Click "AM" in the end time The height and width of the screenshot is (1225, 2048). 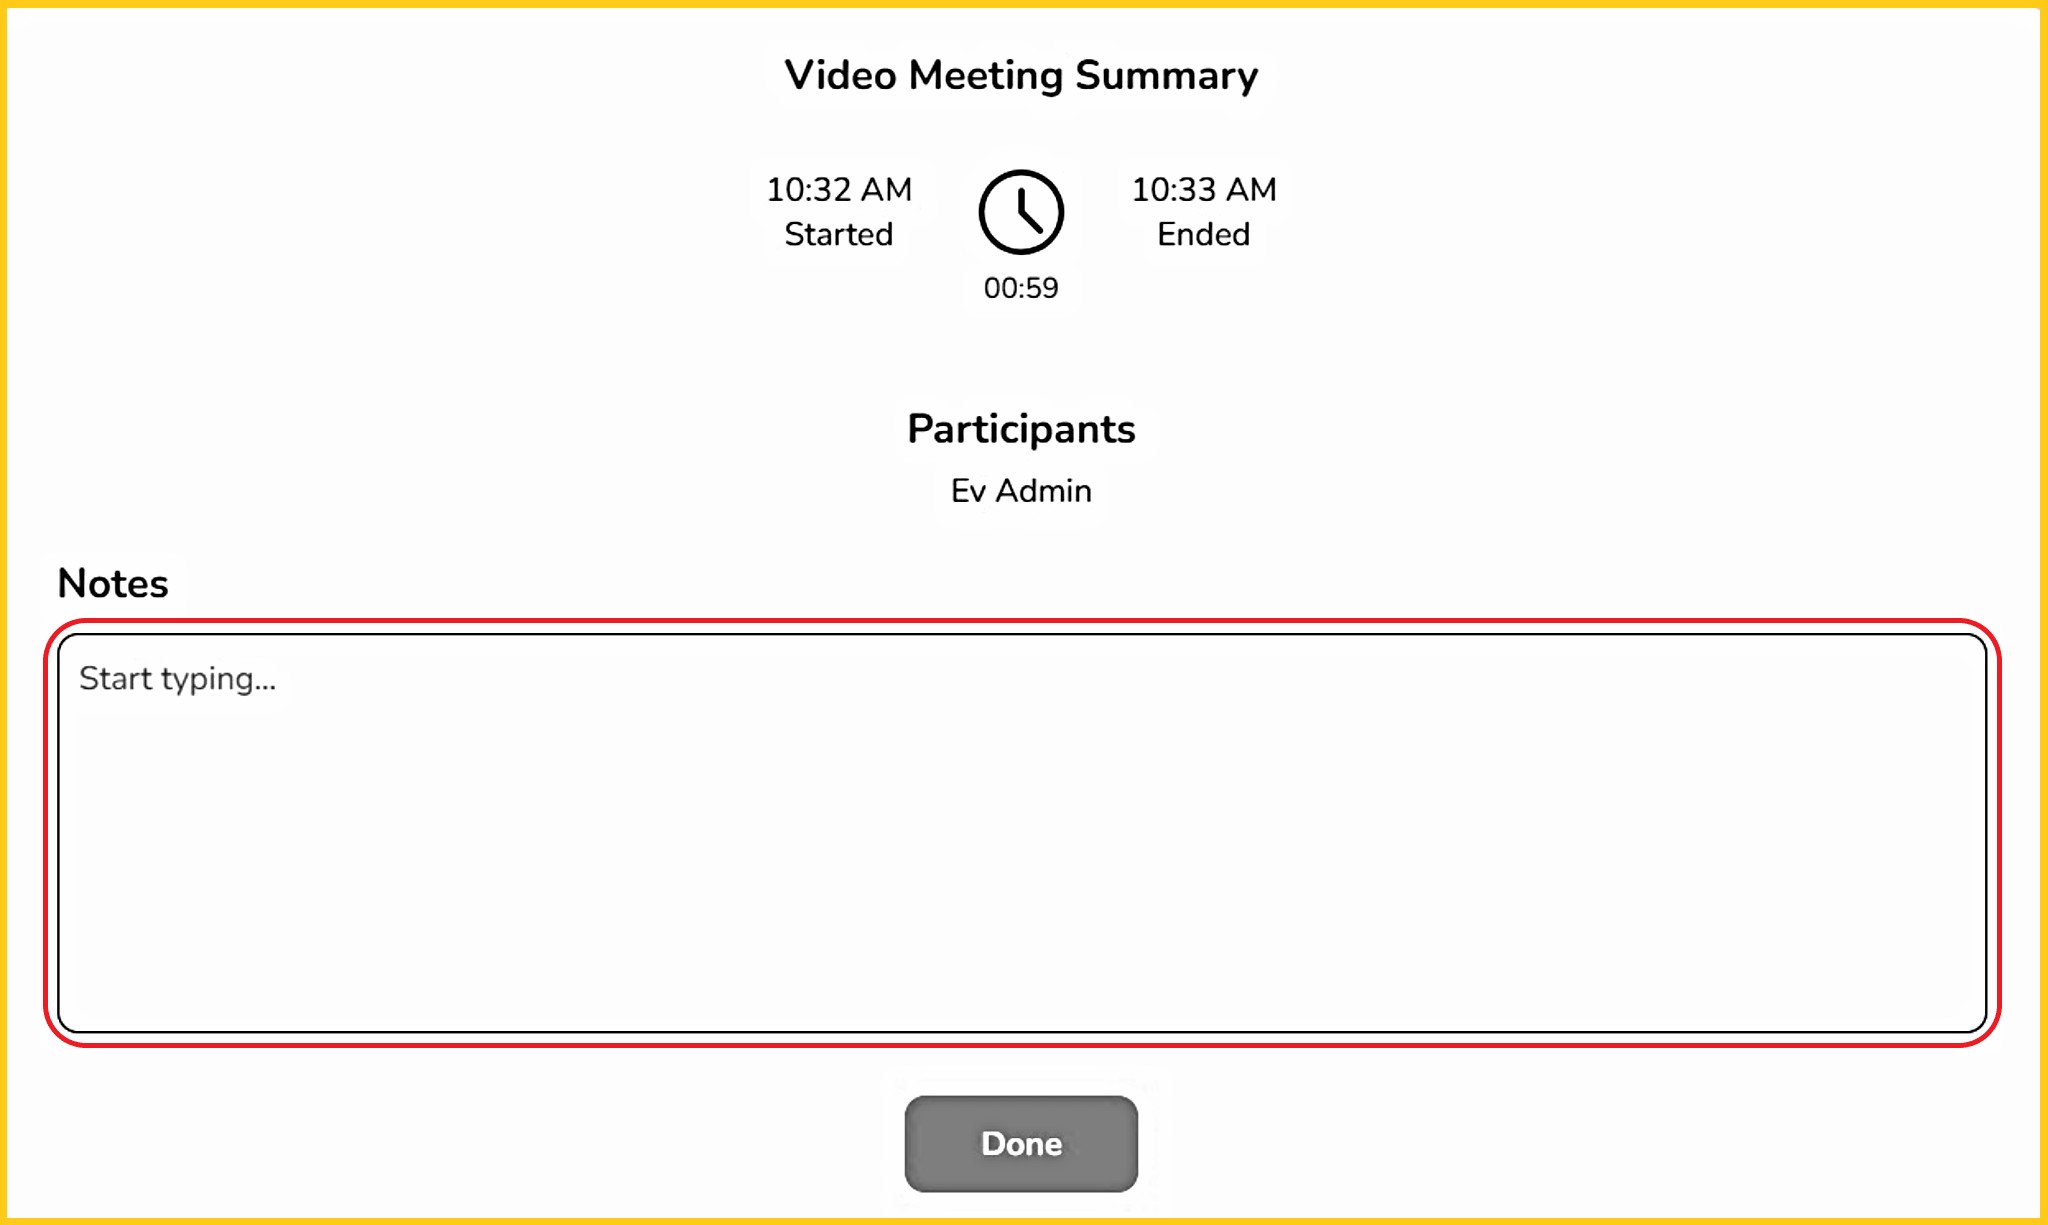pos(1251,189)
